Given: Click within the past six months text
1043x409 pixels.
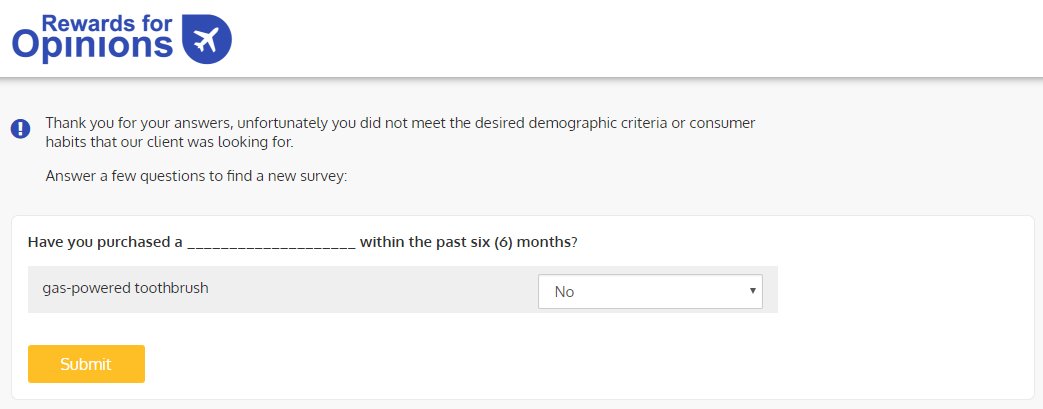Looking at the screenshot, I should [469, 242].
